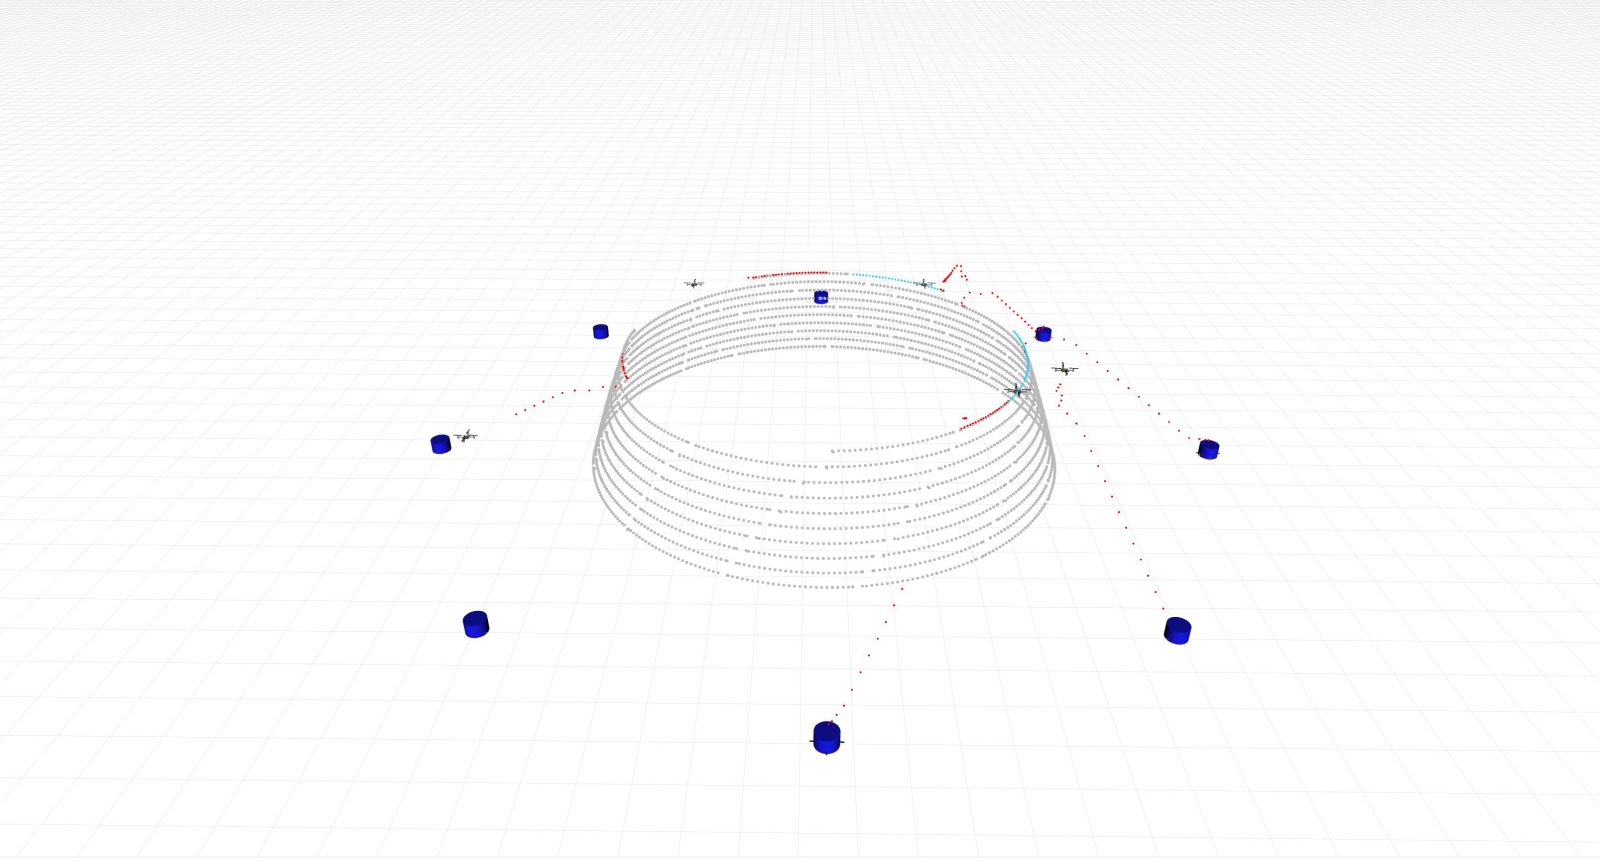
Task: Select the blue cylinder inside the ring's far edge
Action: (x=821, y=297)
